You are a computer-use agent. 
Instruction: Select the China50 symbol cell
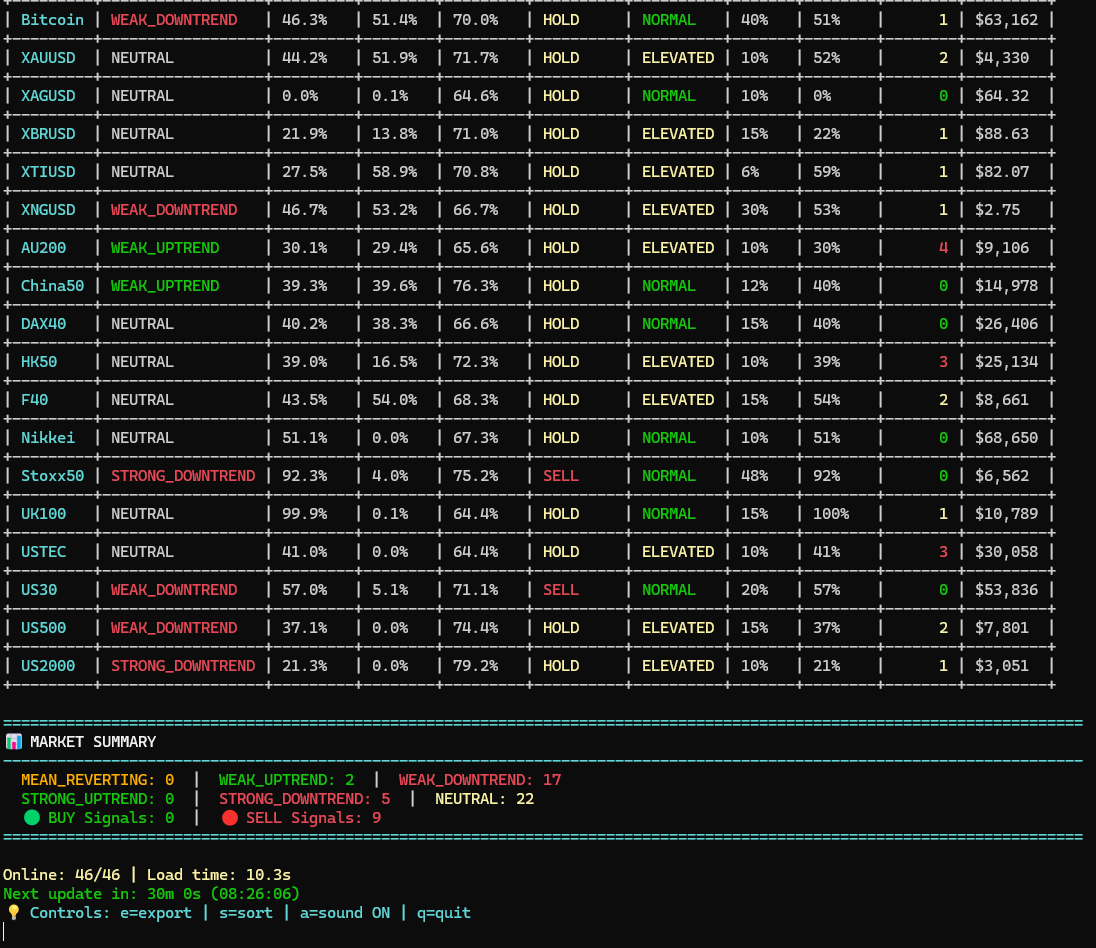(x=52, y=286)
